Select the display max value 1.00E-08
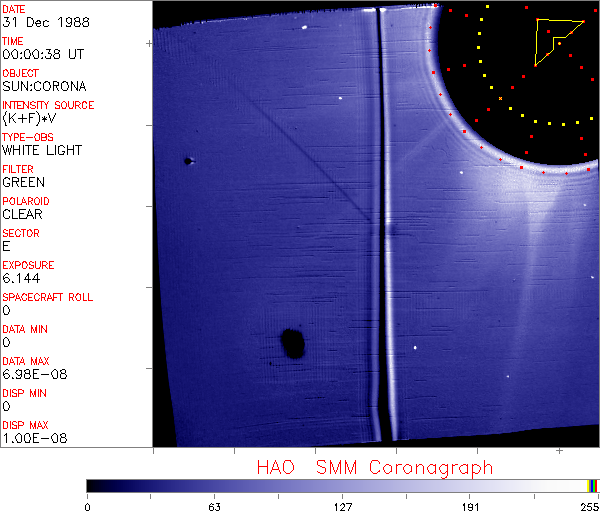600x512 pixels. pyautogui.click(x=35, y=439)
